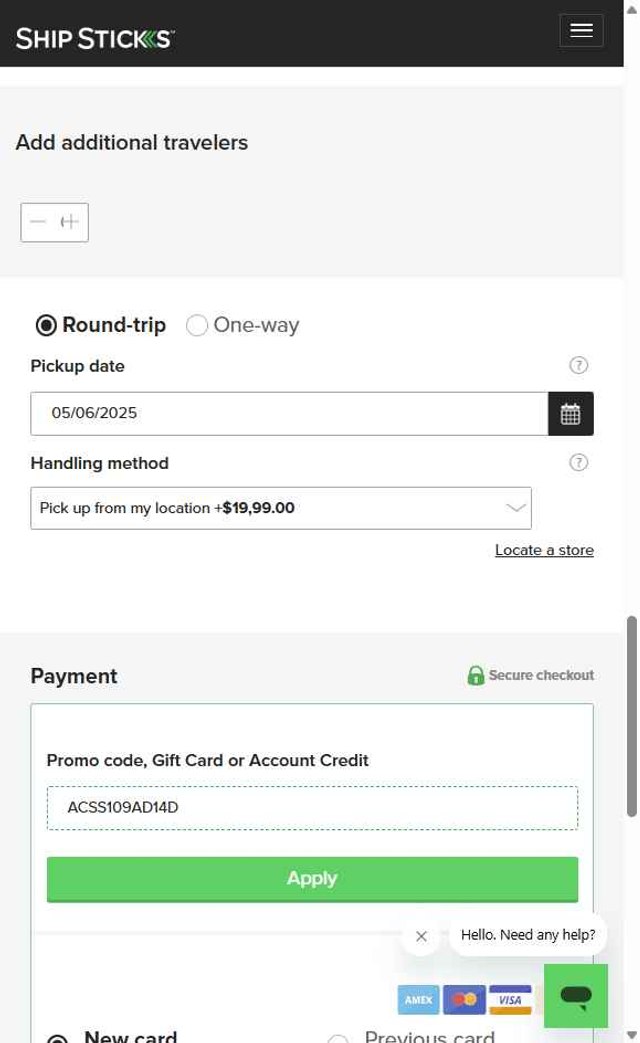The image size is (640, 1043).
Task: Click the Visa card icon
Action: (510, 999)
